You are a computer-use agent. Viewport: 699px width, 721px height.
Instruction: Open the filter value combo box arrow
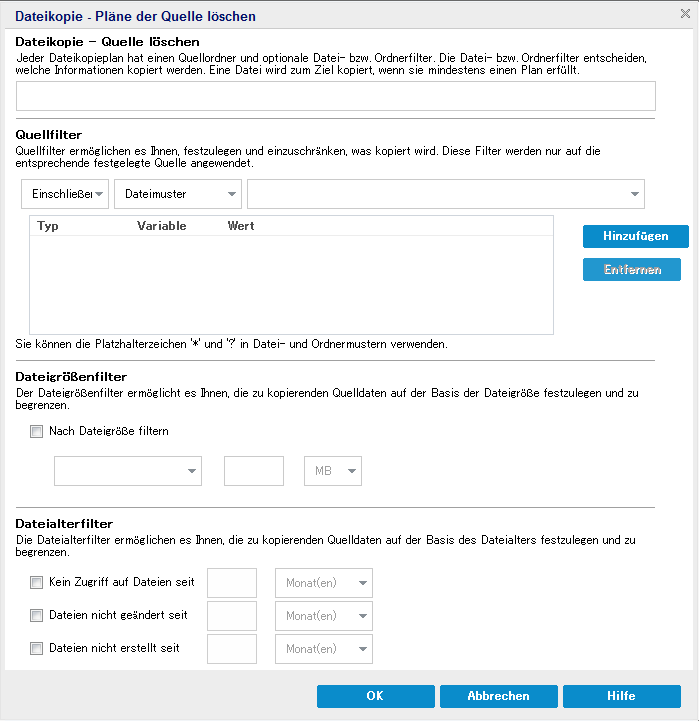635,193
